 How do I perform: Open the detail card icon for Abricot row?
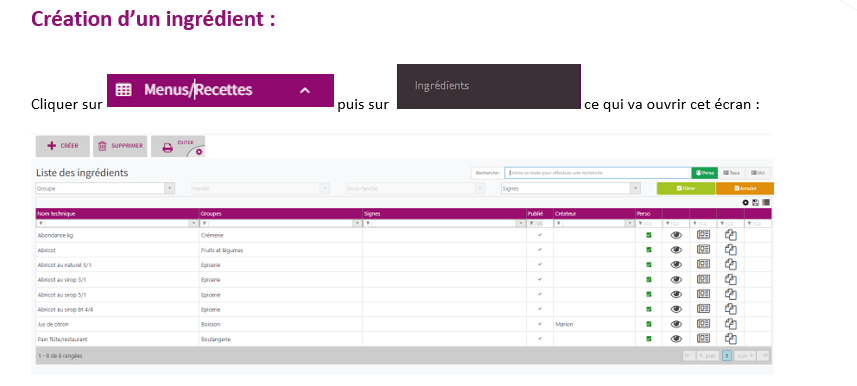[x=703, y=250]
